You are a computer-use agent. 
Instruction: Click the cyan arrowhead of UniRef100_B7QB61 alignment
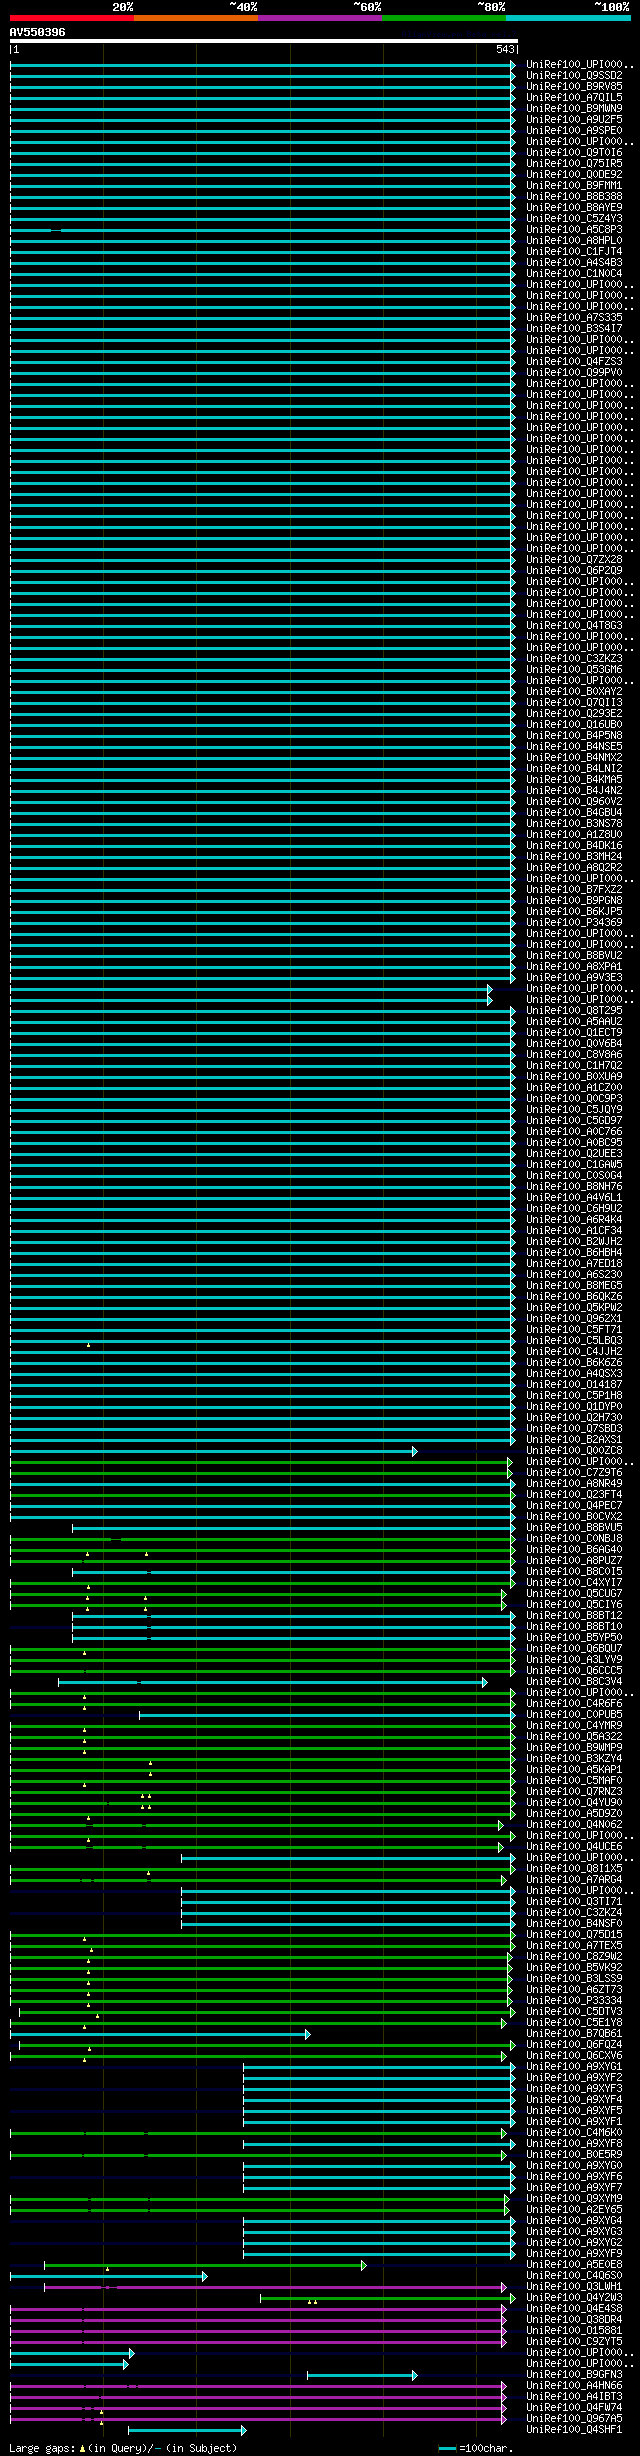point(307,2034)
